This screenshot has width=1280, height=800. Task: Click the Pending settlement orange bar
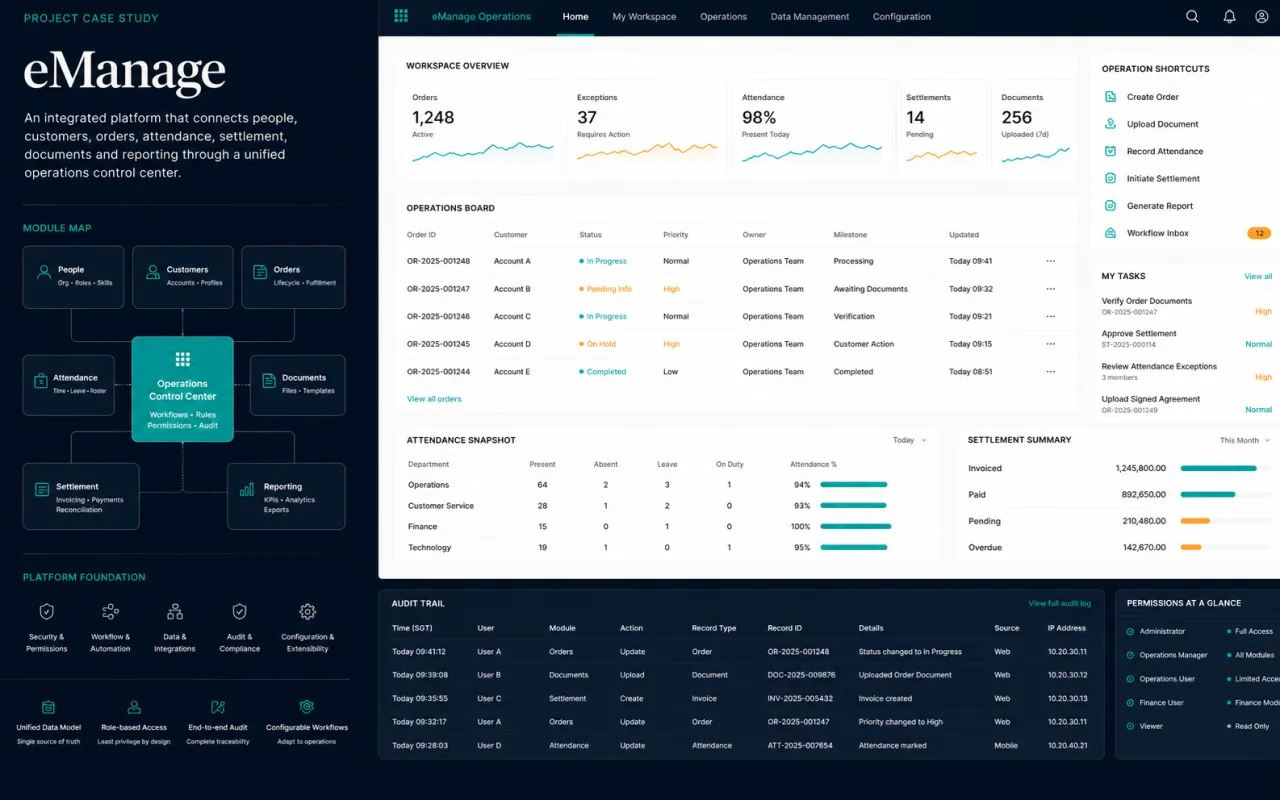pos(1195,521)
